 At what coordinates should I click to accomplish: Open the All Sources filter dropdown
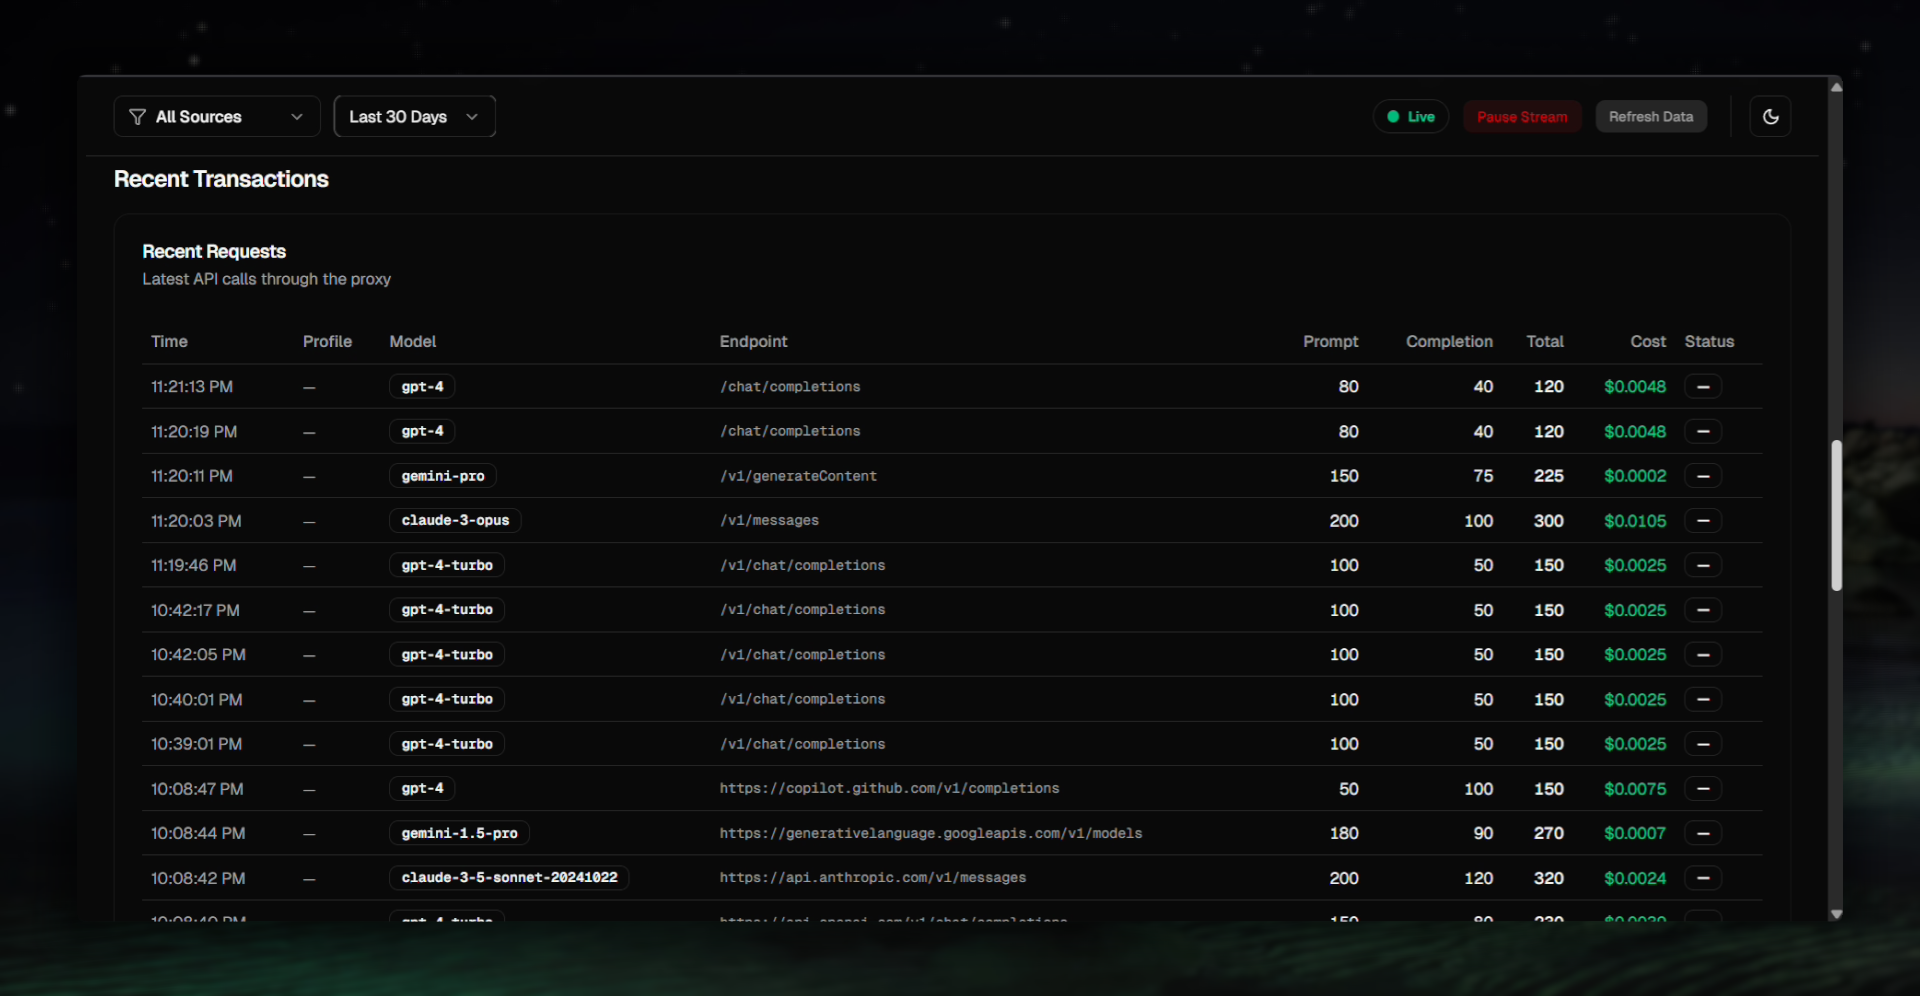[216, 117]
